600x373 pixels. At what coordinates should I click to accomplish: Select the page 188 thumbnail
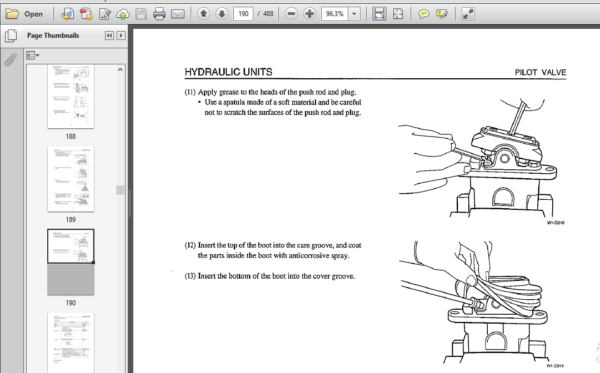pyautogui.click(x=71, y=96)
